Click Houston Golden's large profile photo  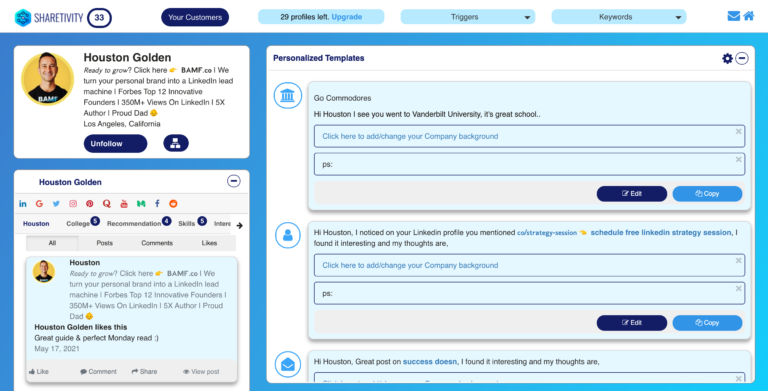[x=48, y=79]
